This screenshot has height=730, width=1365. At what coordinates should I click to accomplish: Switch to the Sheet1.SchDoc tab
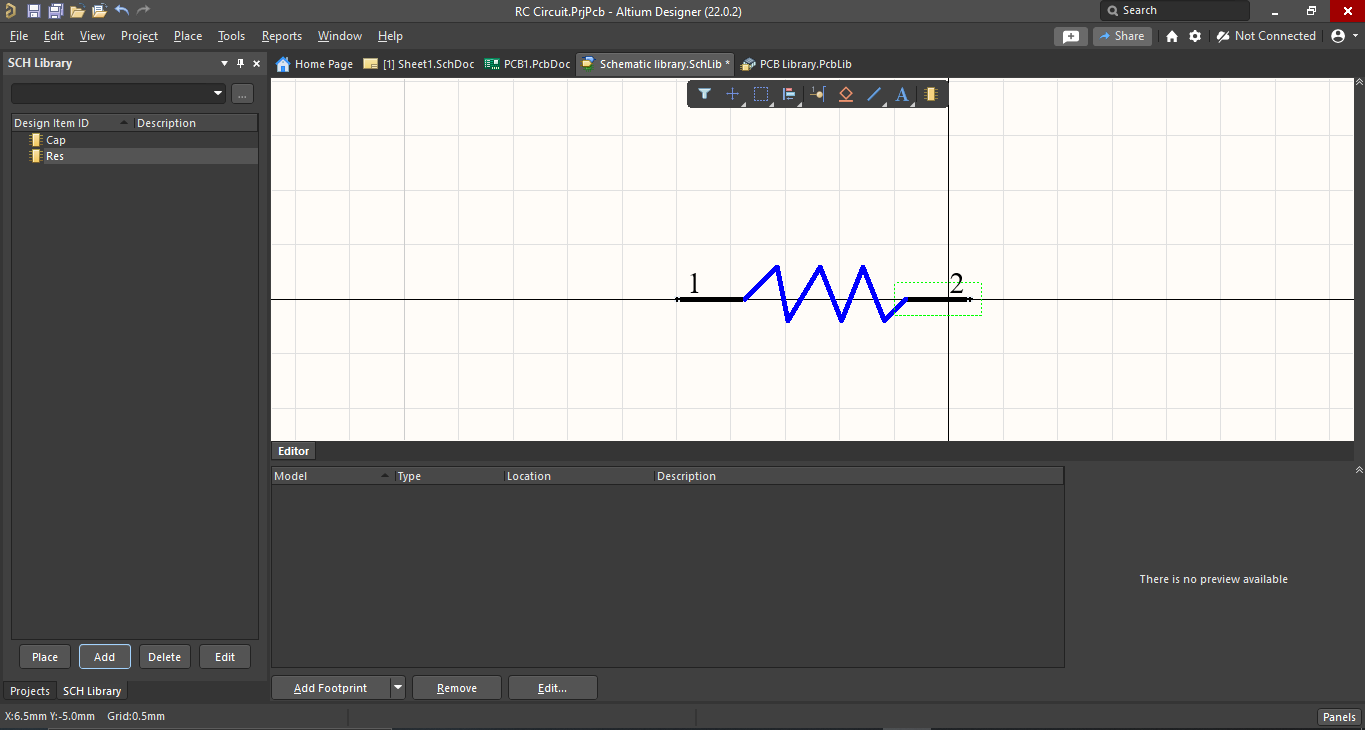[419, 64]
